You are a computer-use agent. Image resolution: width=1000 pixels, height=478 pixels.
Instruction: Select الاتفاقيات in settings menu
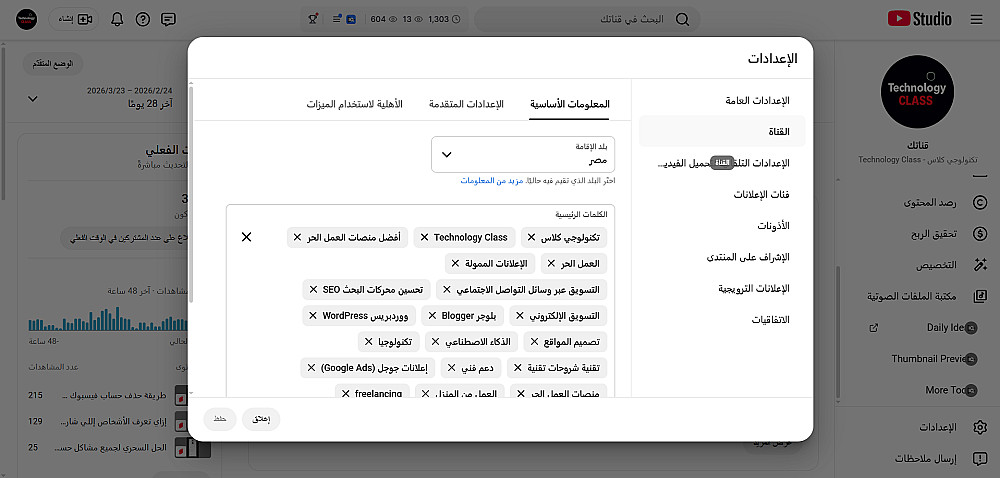(723, 319)
